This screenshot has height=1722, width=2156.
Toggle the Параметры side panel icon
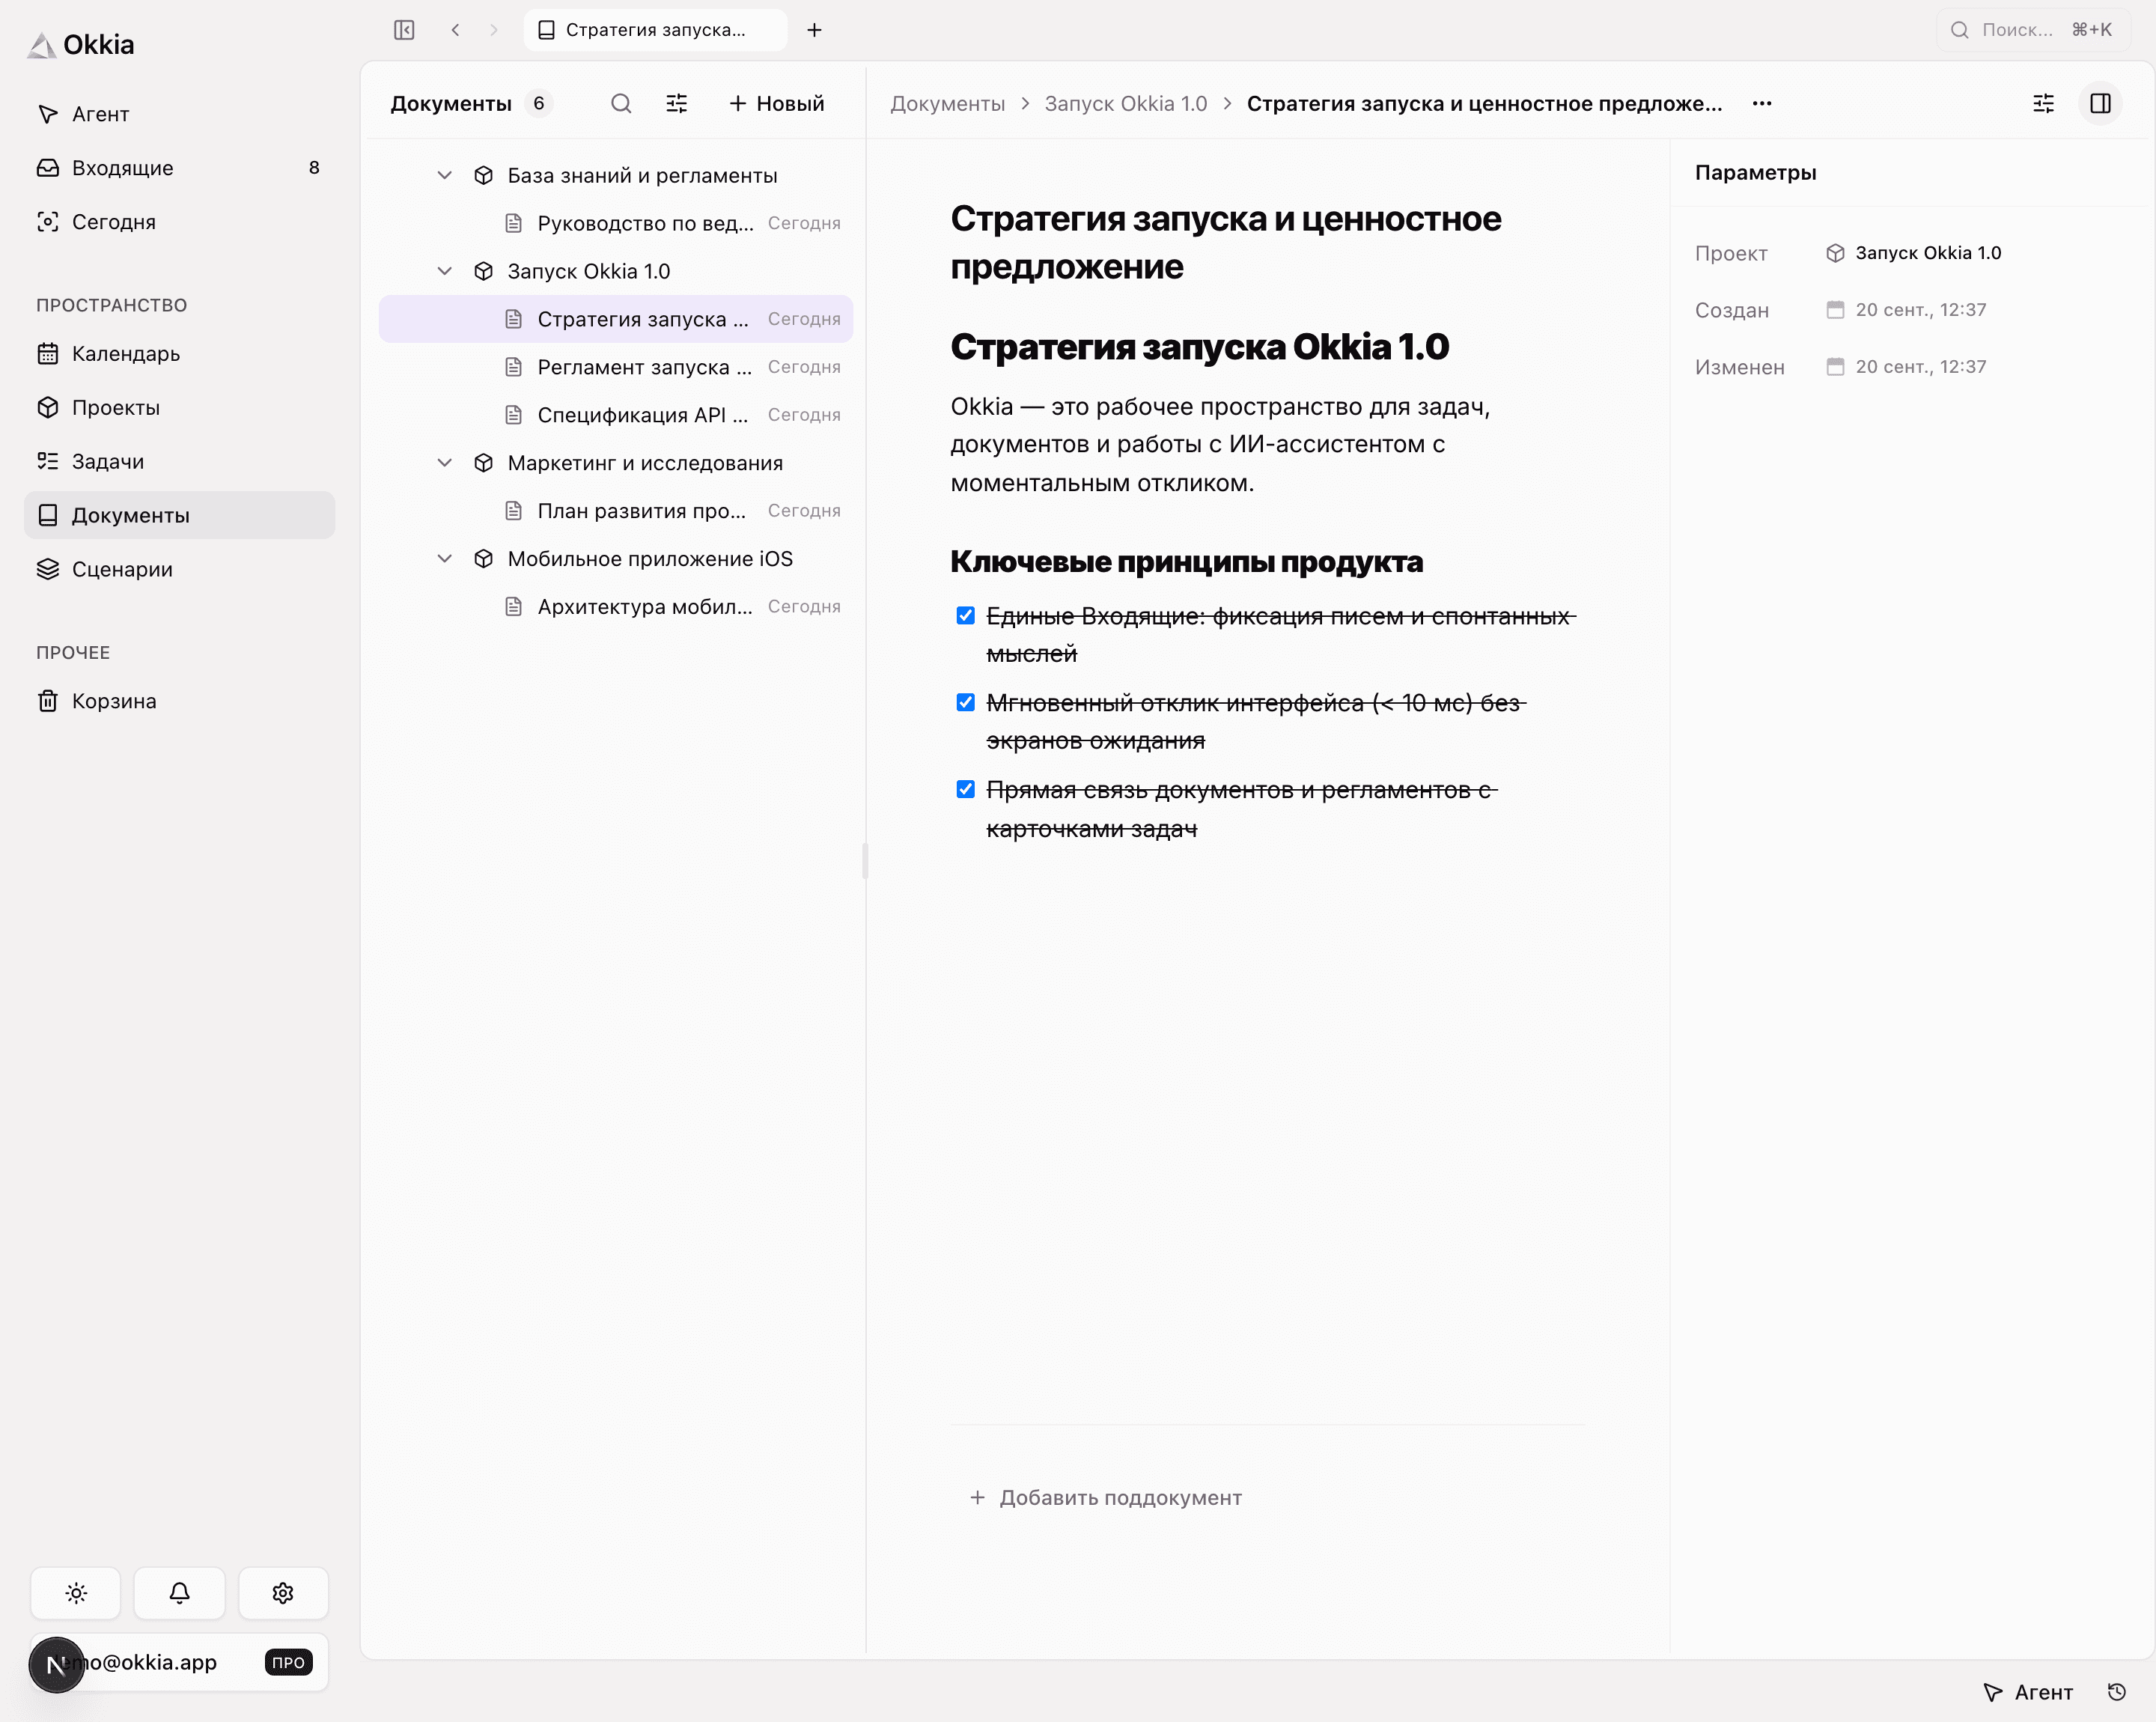pyautogui.click(x=2100, y=103)
